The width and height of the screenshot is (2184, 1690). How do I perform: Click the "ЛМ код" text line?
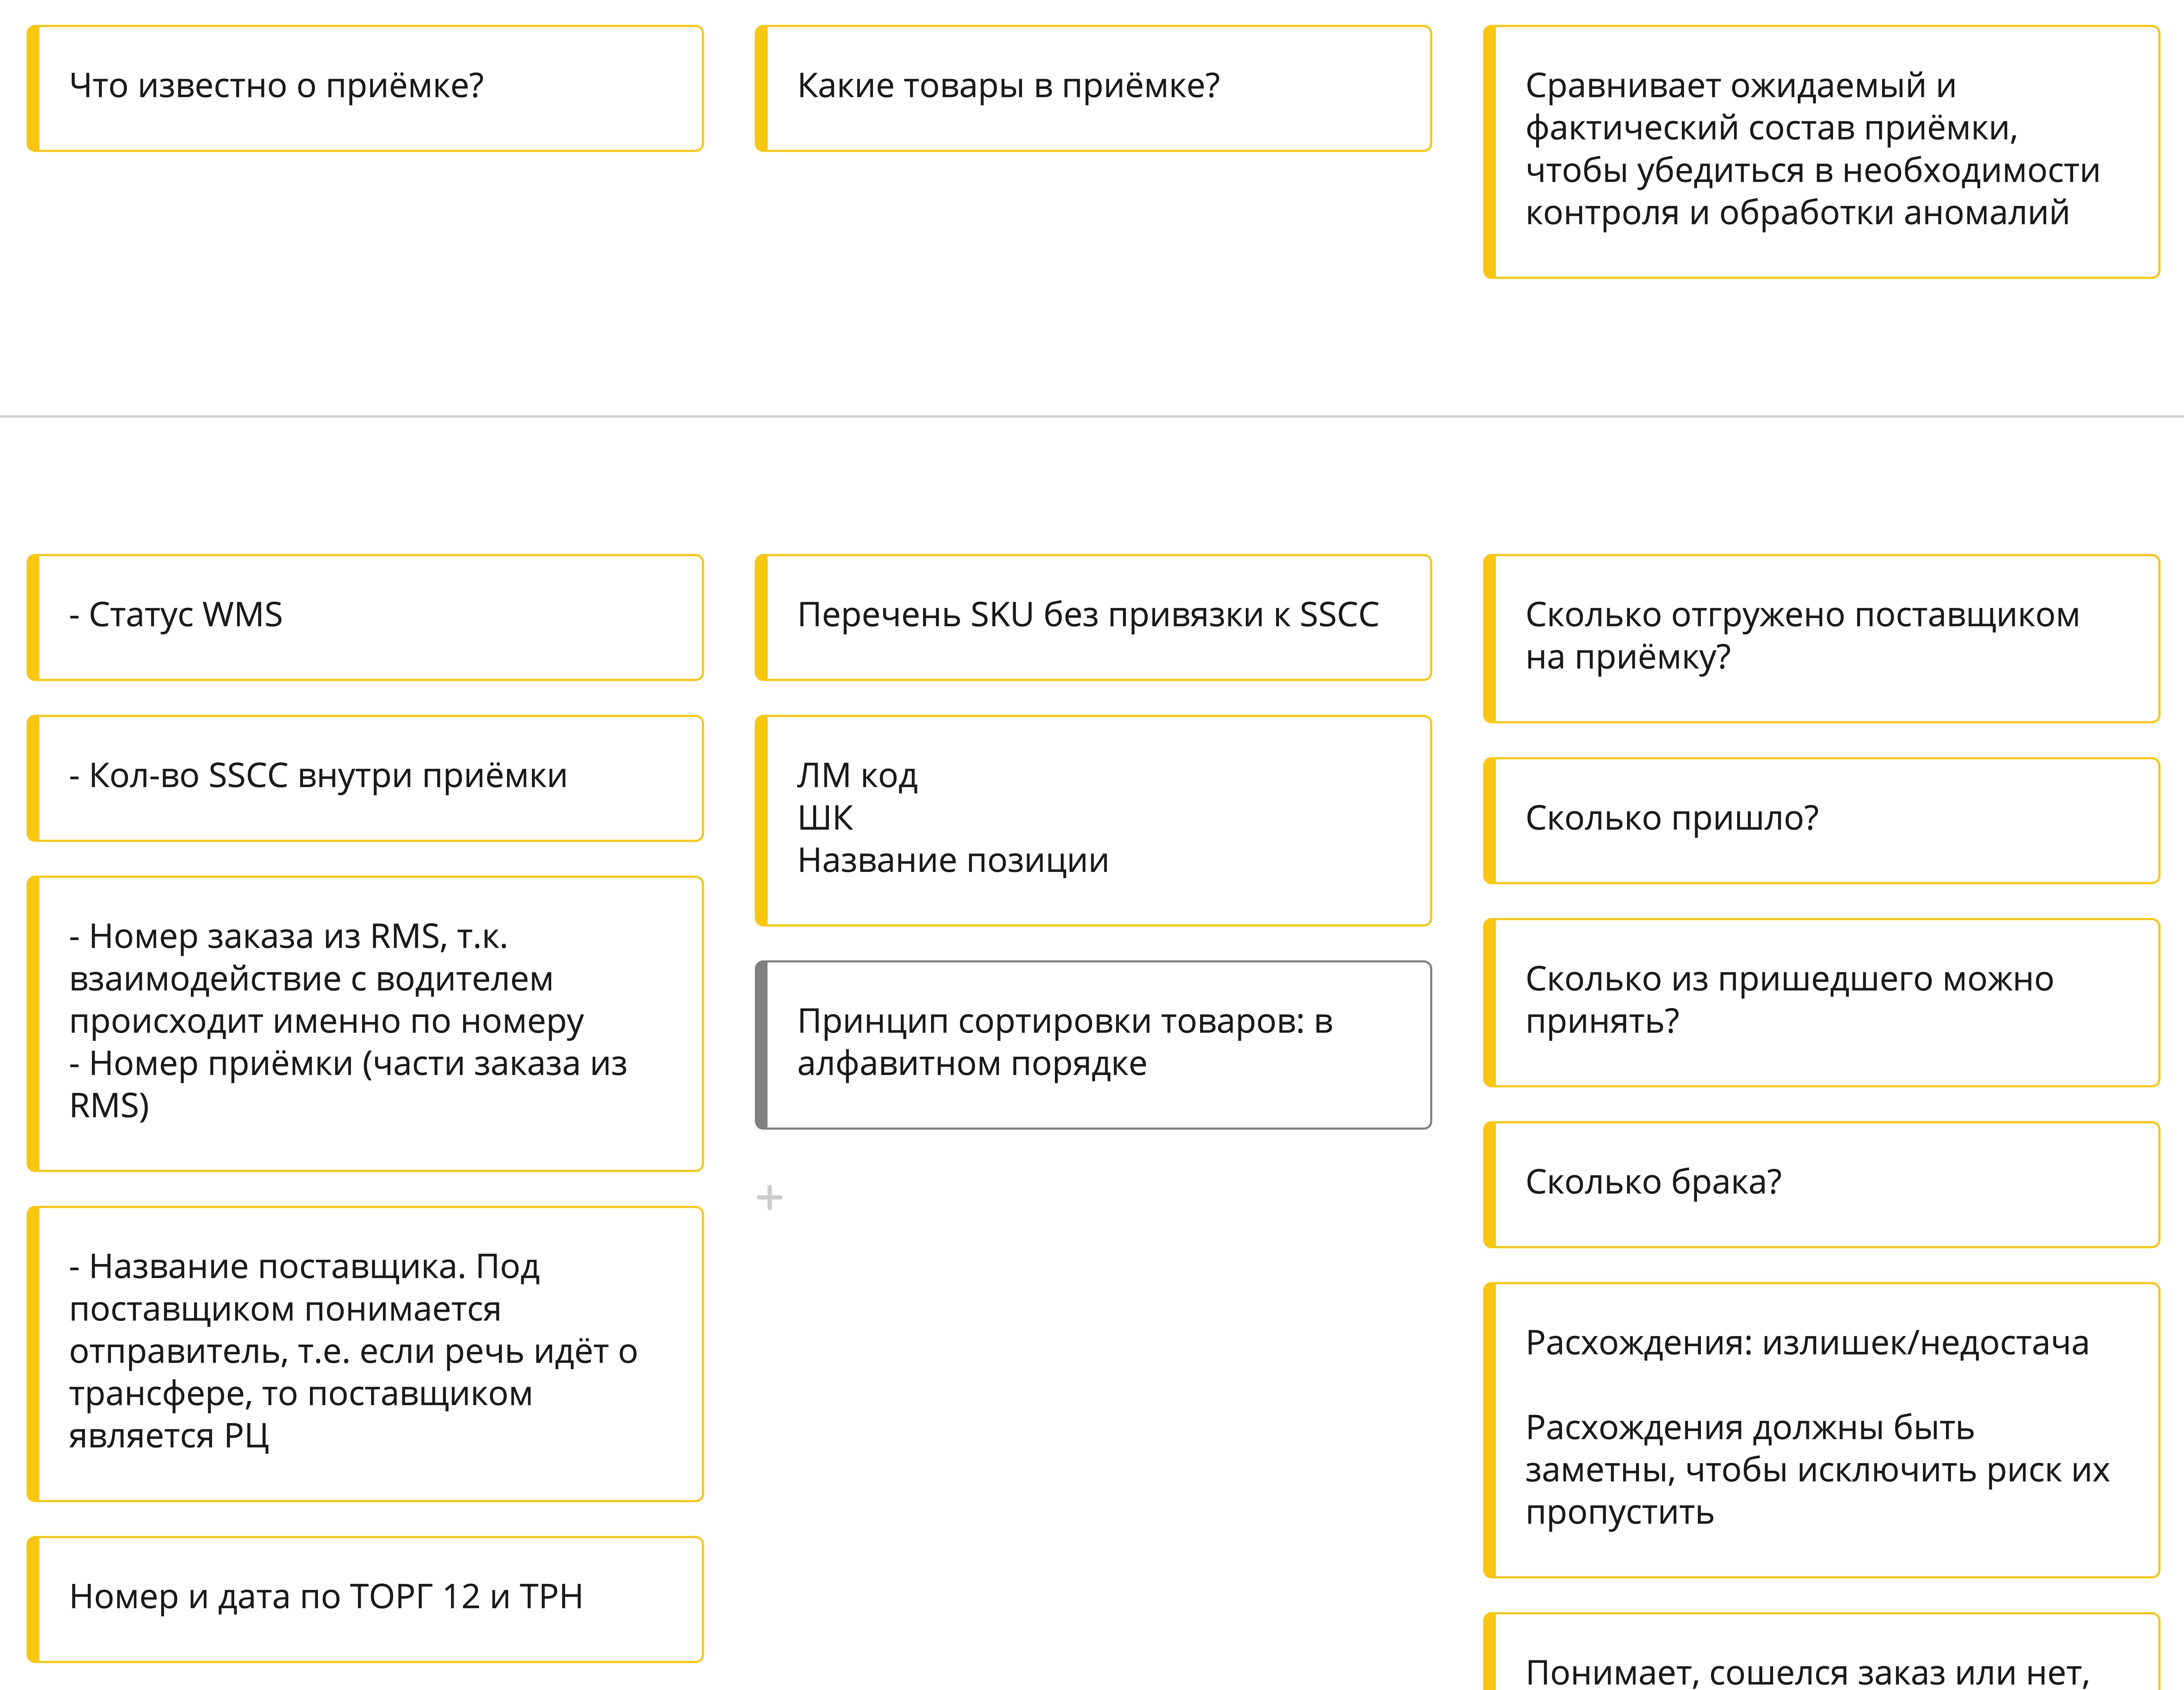coord(857,776)
